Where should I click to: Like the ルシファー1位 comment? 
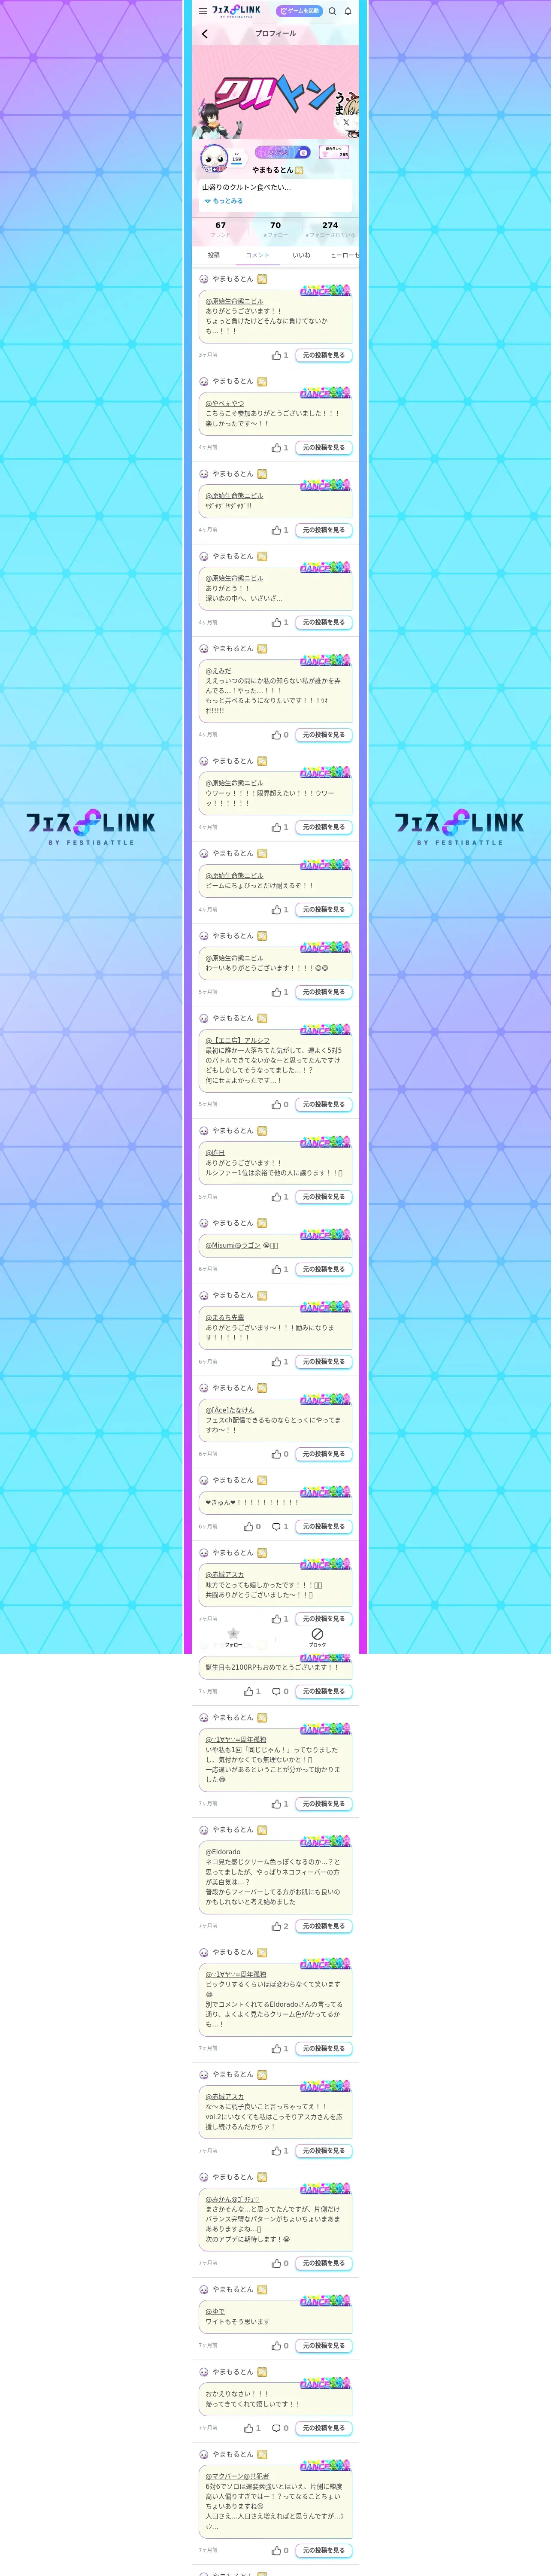point(276,1197)
